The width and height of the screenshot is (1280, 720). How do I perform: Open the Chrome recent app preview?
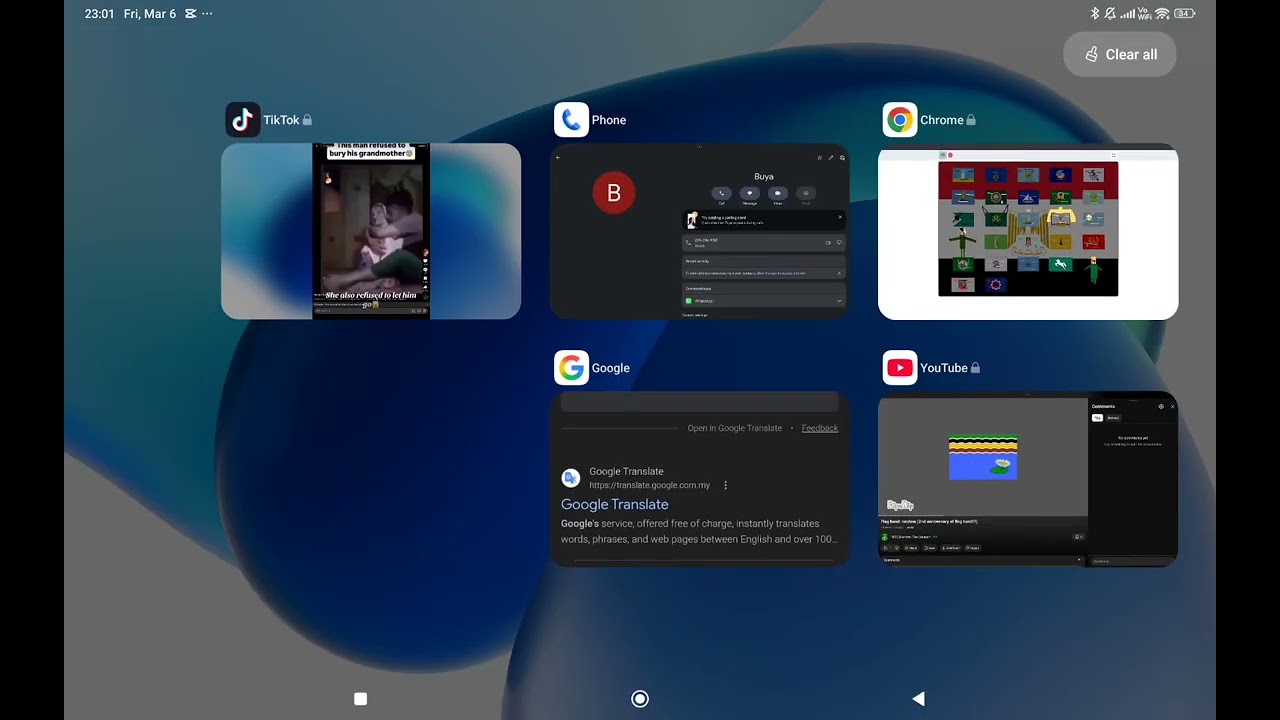[1028, 231]
